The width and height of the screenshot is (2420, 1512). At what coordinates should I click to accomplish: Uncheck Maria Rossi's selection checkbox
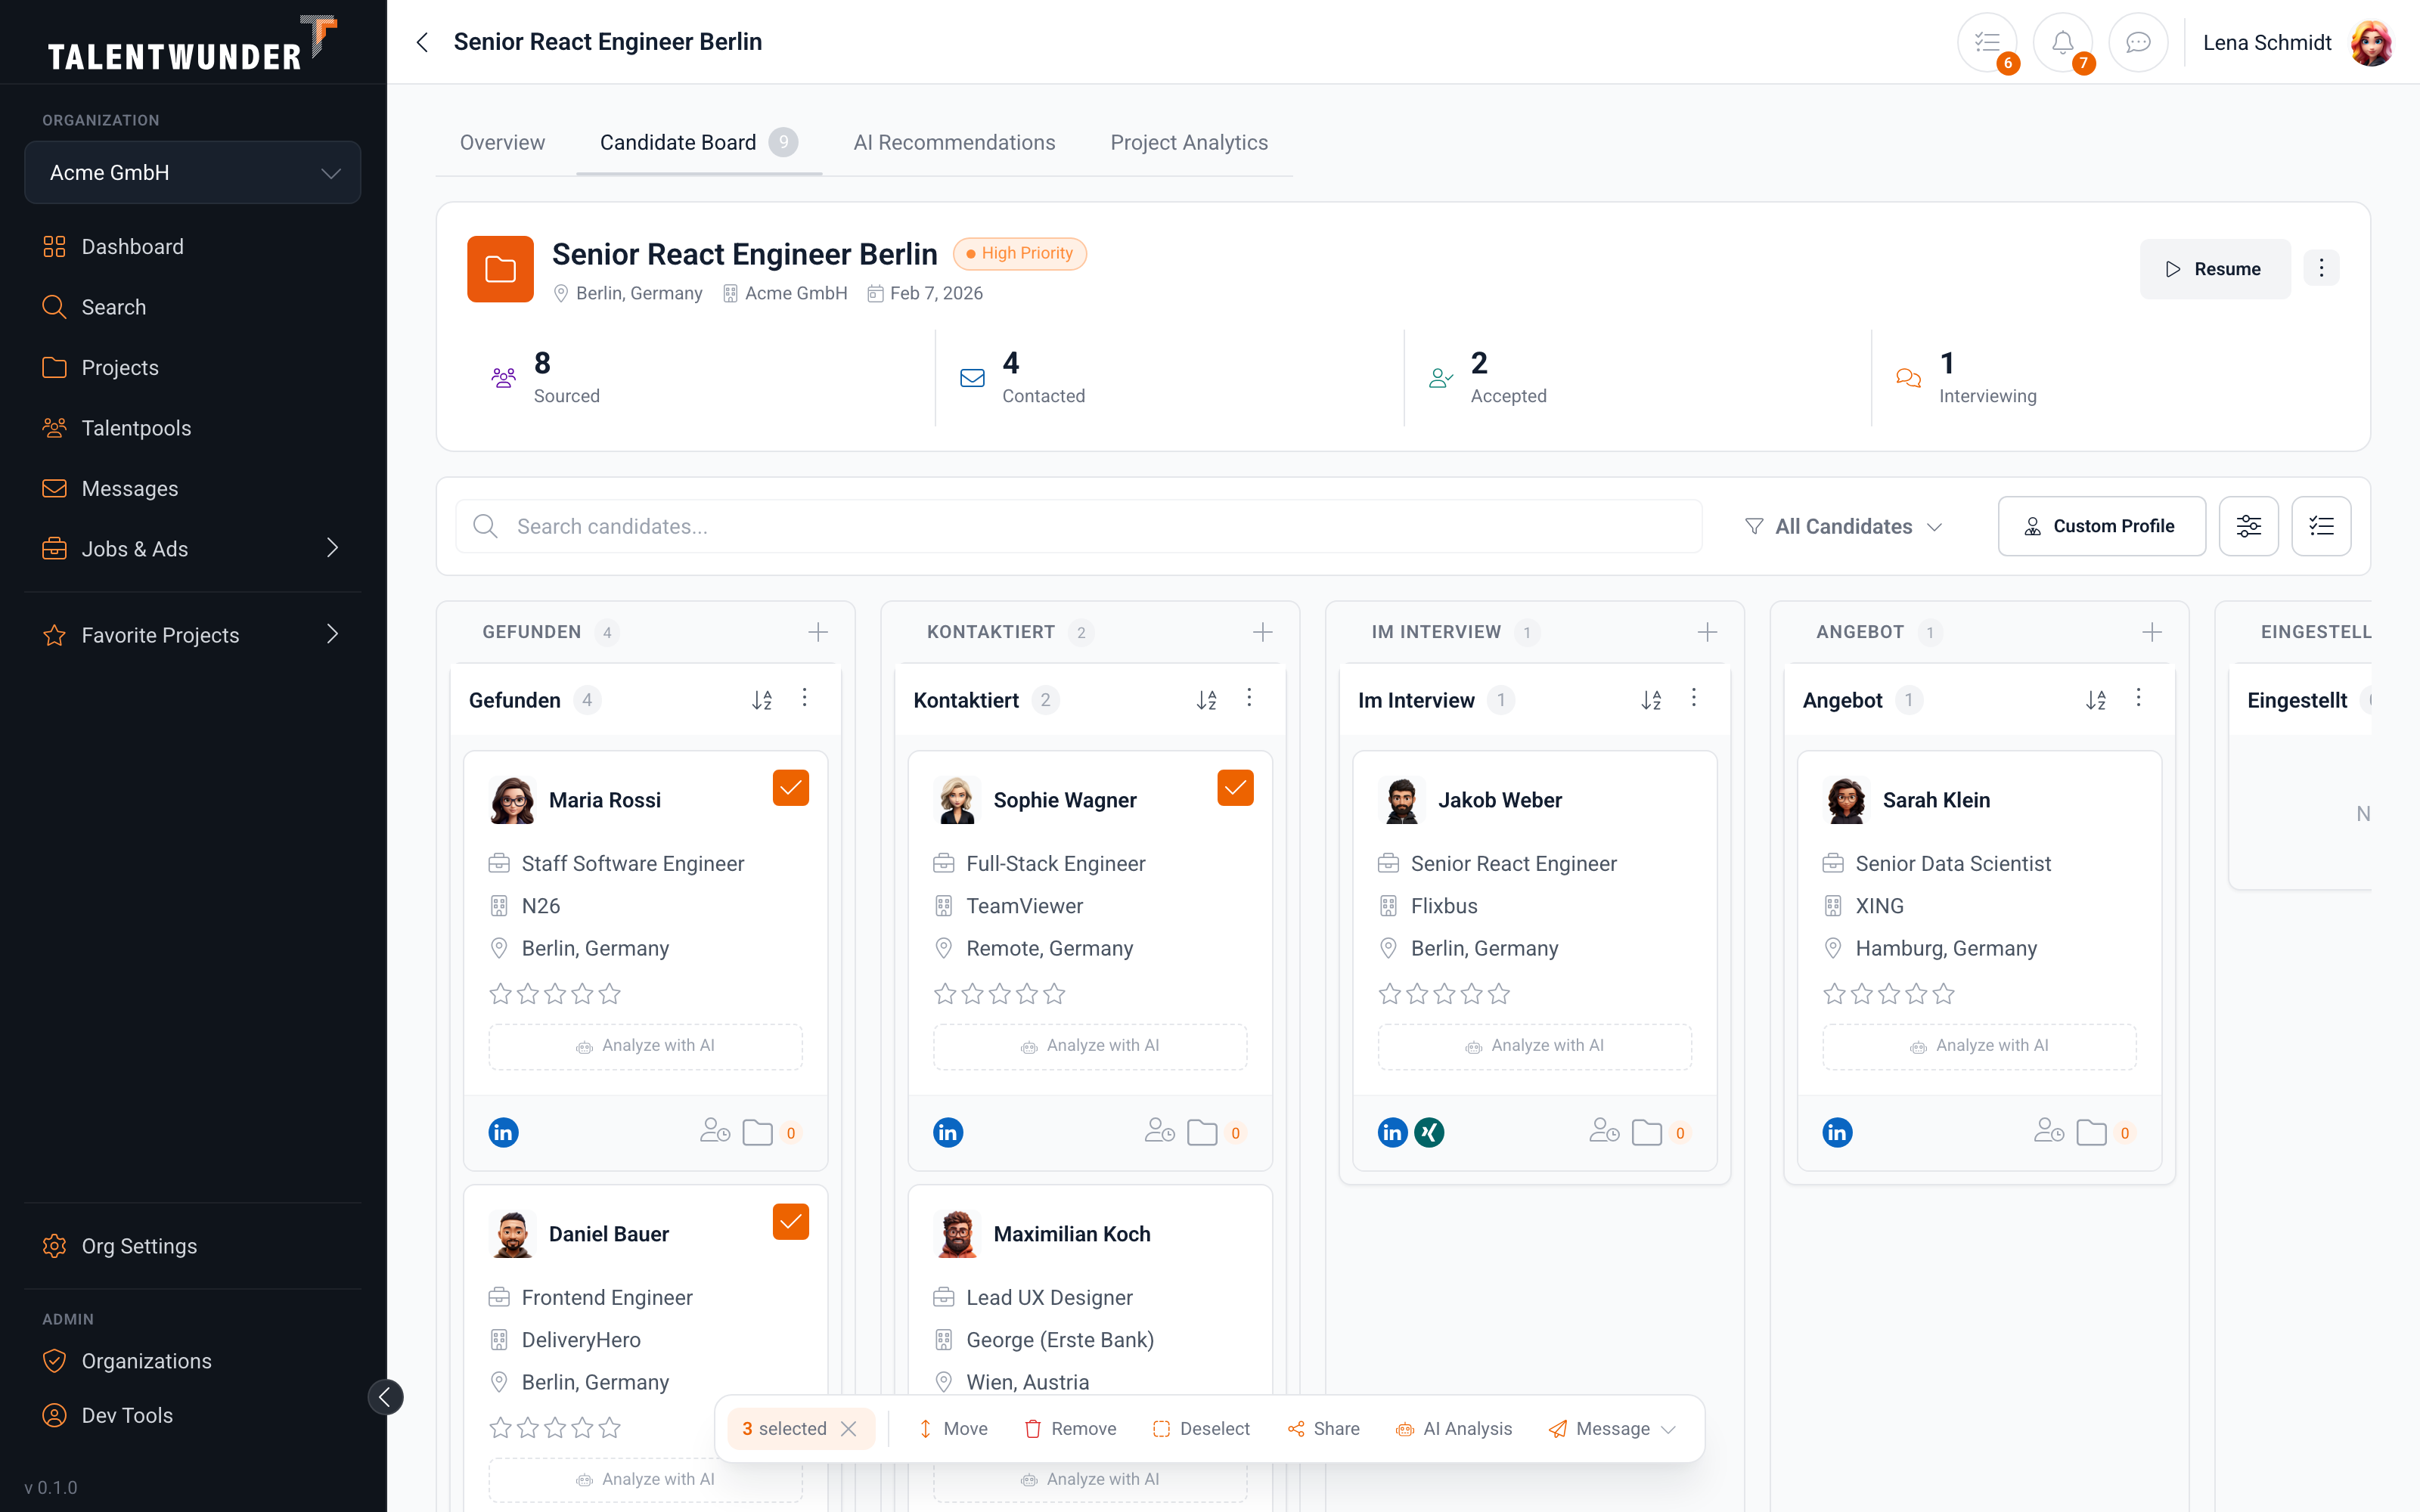790,788
